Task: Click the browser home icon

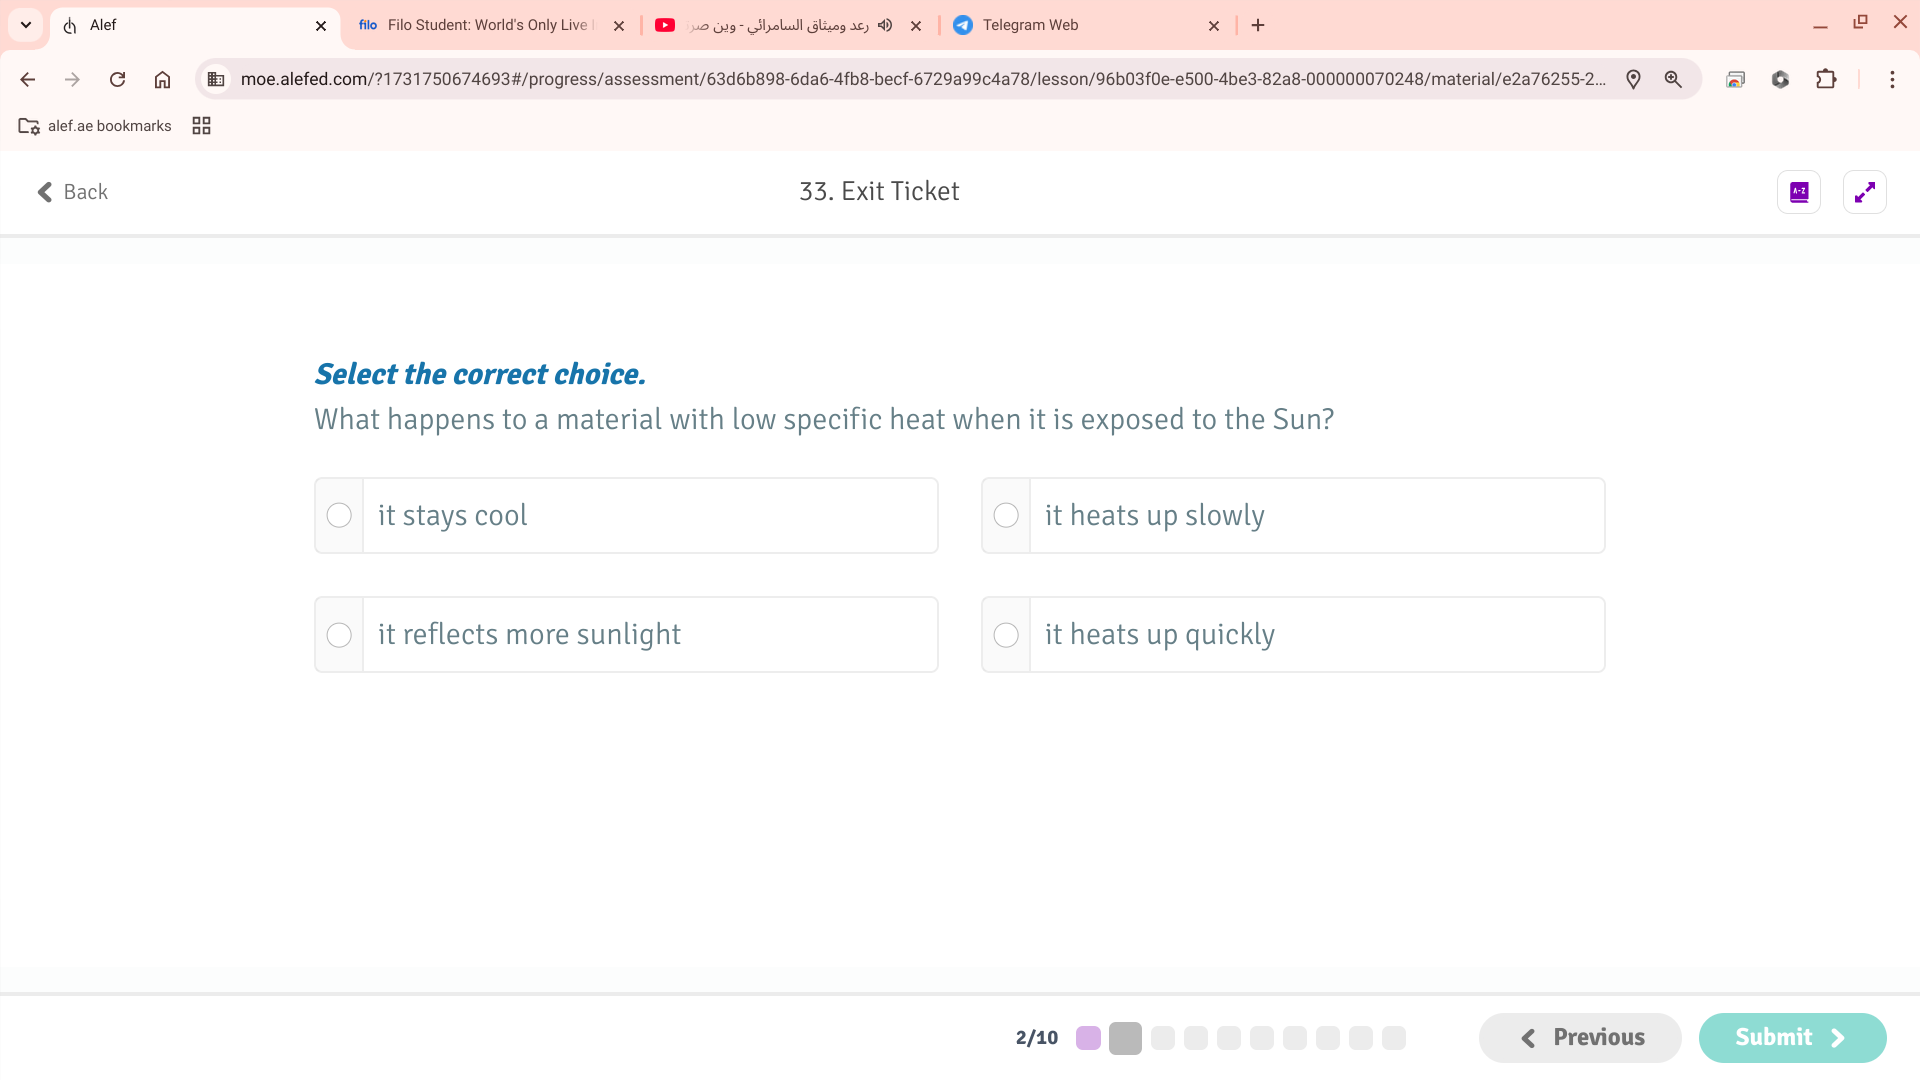Action: 162,79
